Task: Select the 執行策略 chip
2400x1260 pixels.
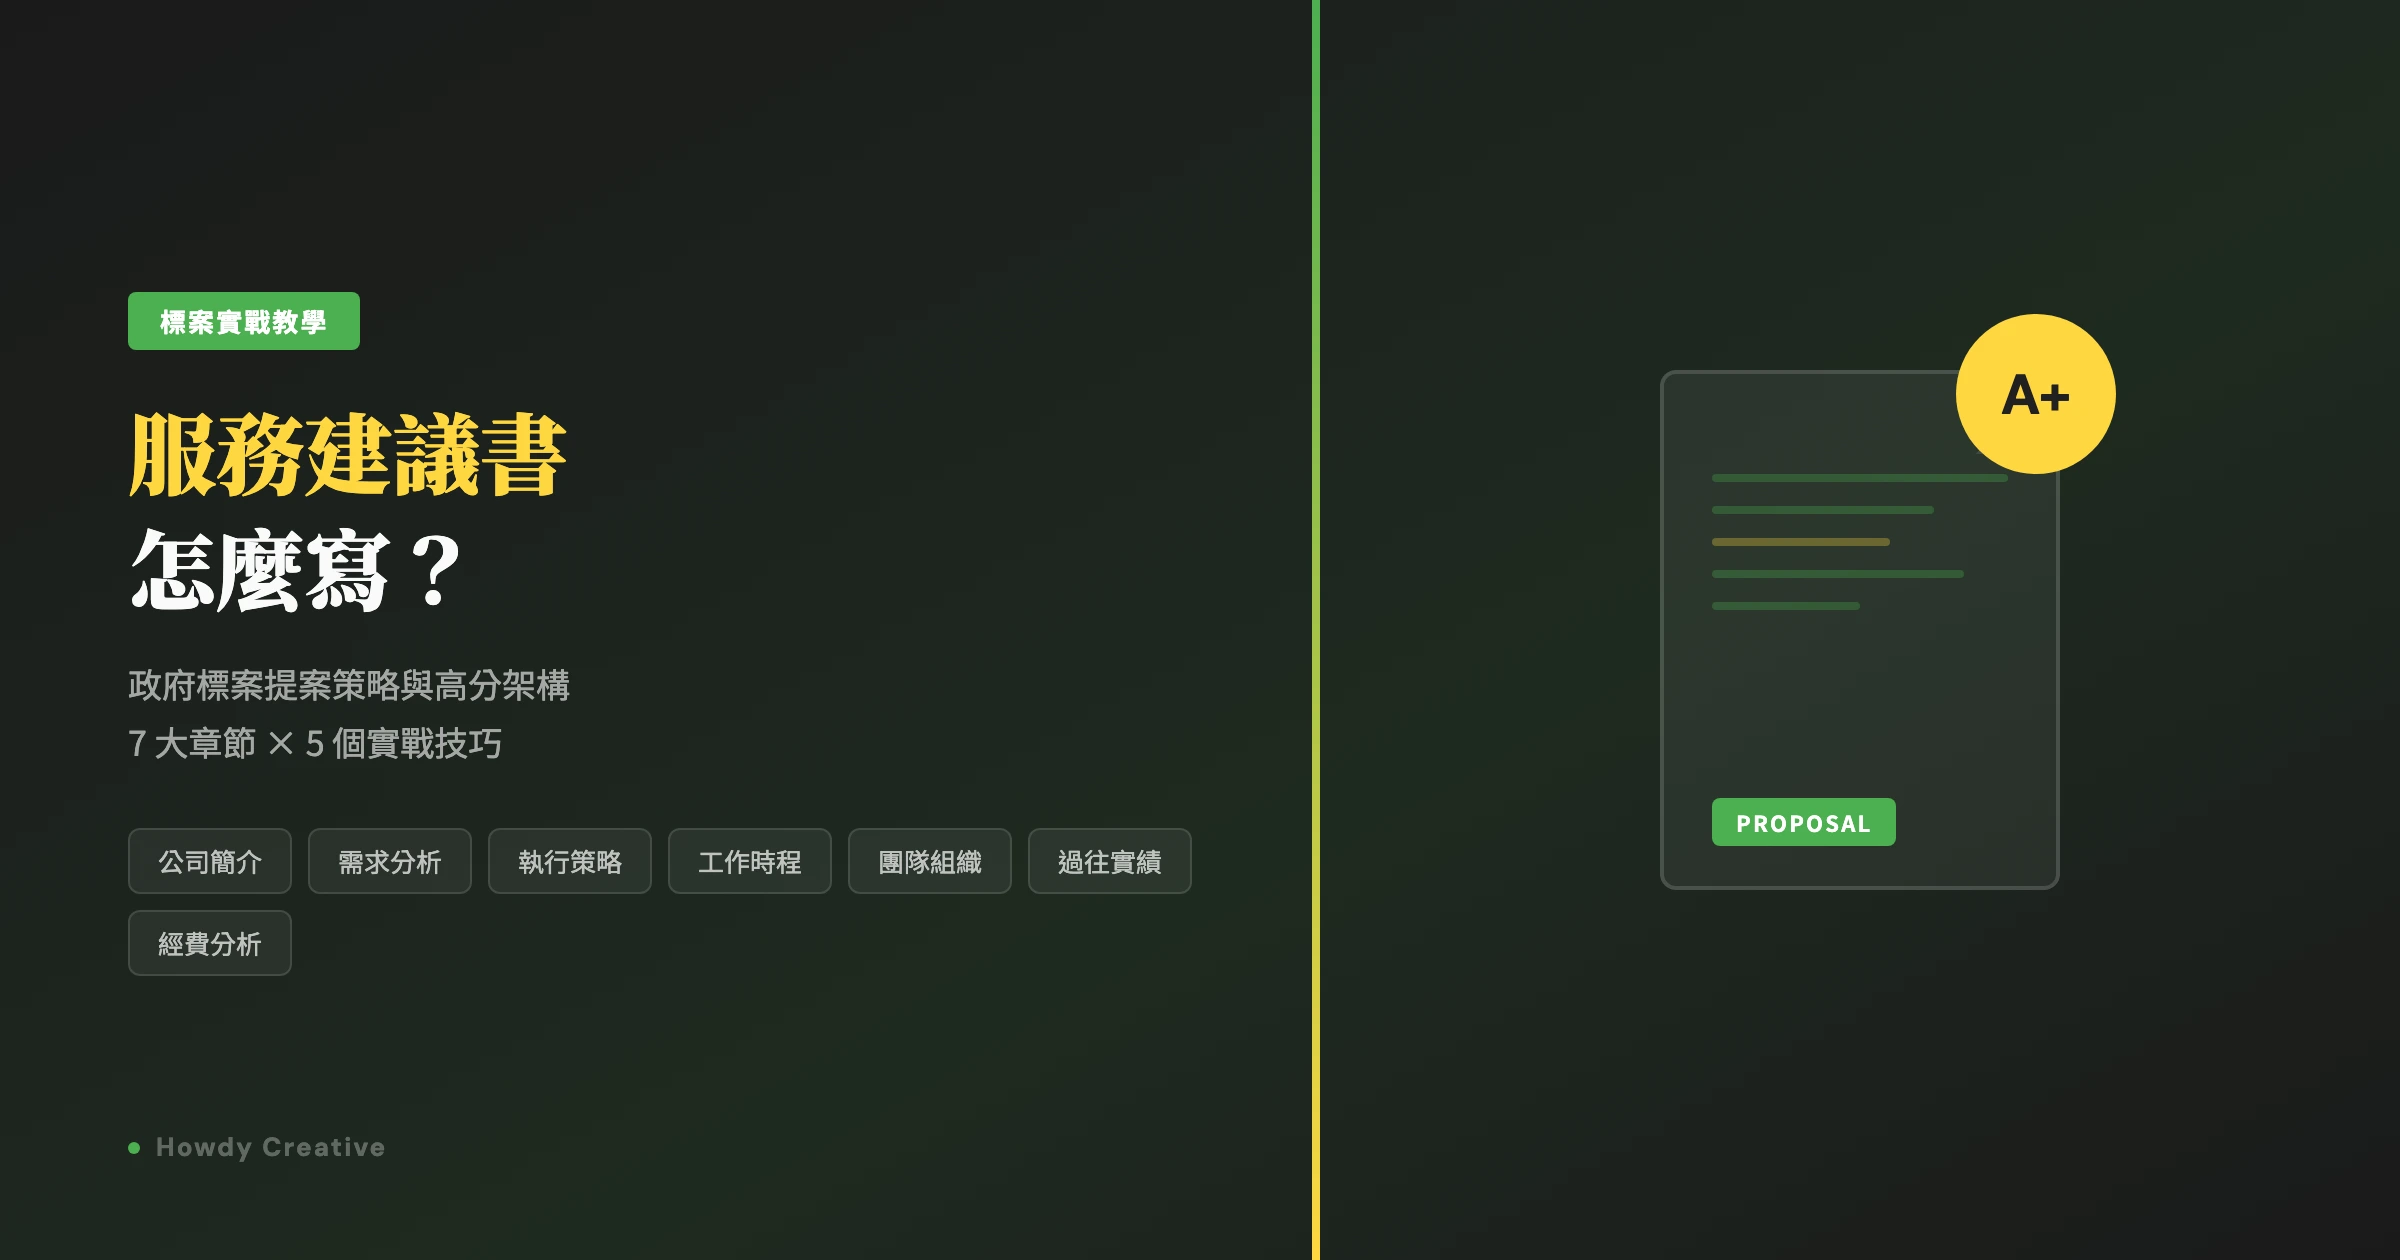Action: [x=570, y=861]
